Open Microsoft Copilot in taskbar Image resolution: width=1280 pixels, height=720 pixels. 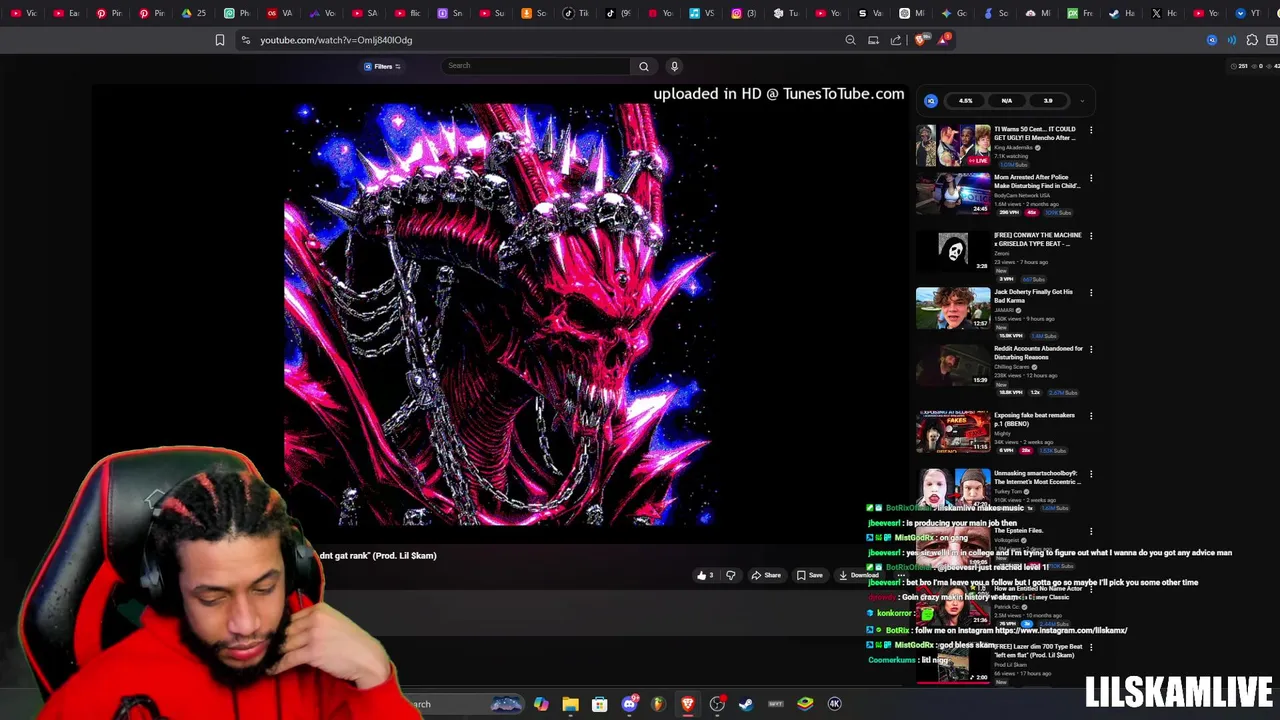(541, 704)
